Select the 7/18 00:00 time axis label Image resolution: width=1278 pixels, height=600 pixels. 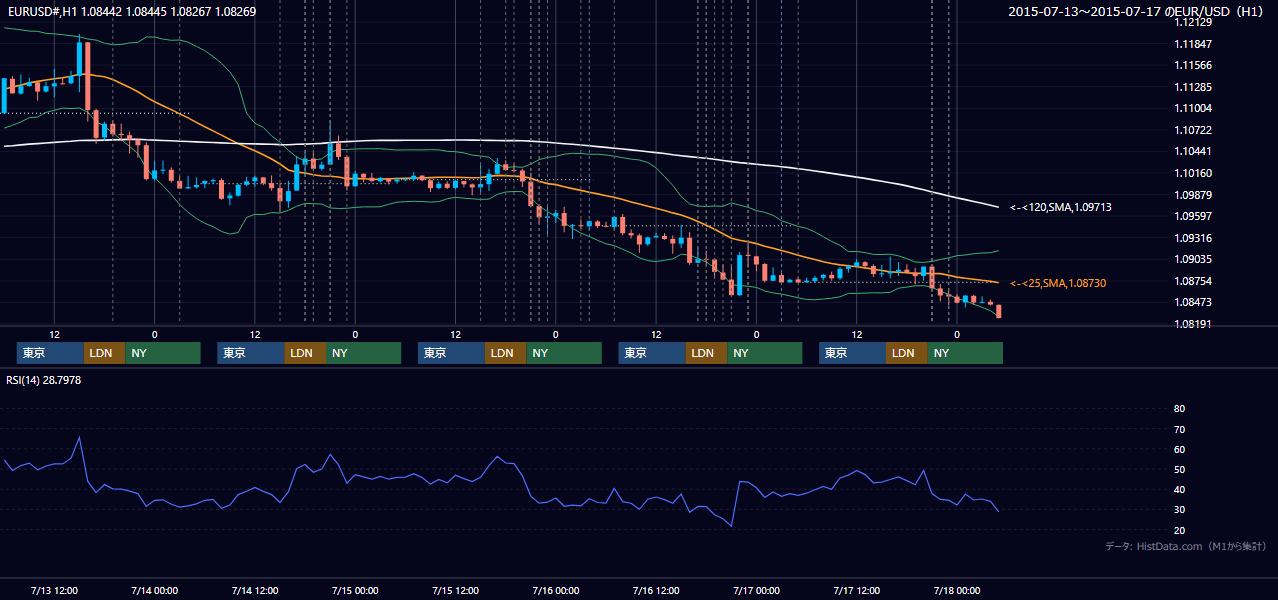[x=957, y=590]
